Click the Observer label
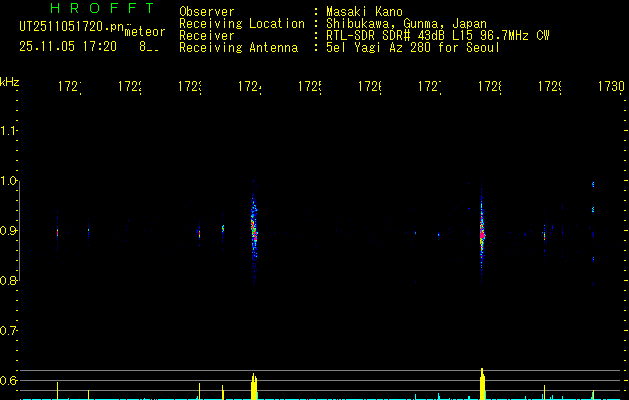Screen dimensions: 629x400 click(x=207, y=12)
